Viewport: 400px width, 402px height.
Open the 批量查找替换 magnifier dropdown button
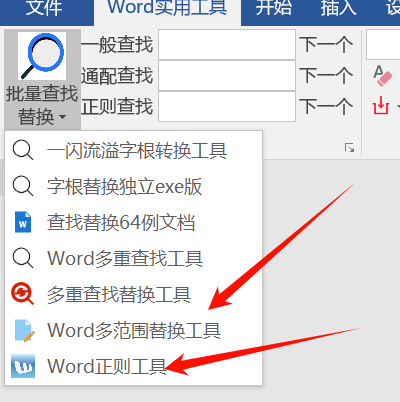tap(42, 79)
